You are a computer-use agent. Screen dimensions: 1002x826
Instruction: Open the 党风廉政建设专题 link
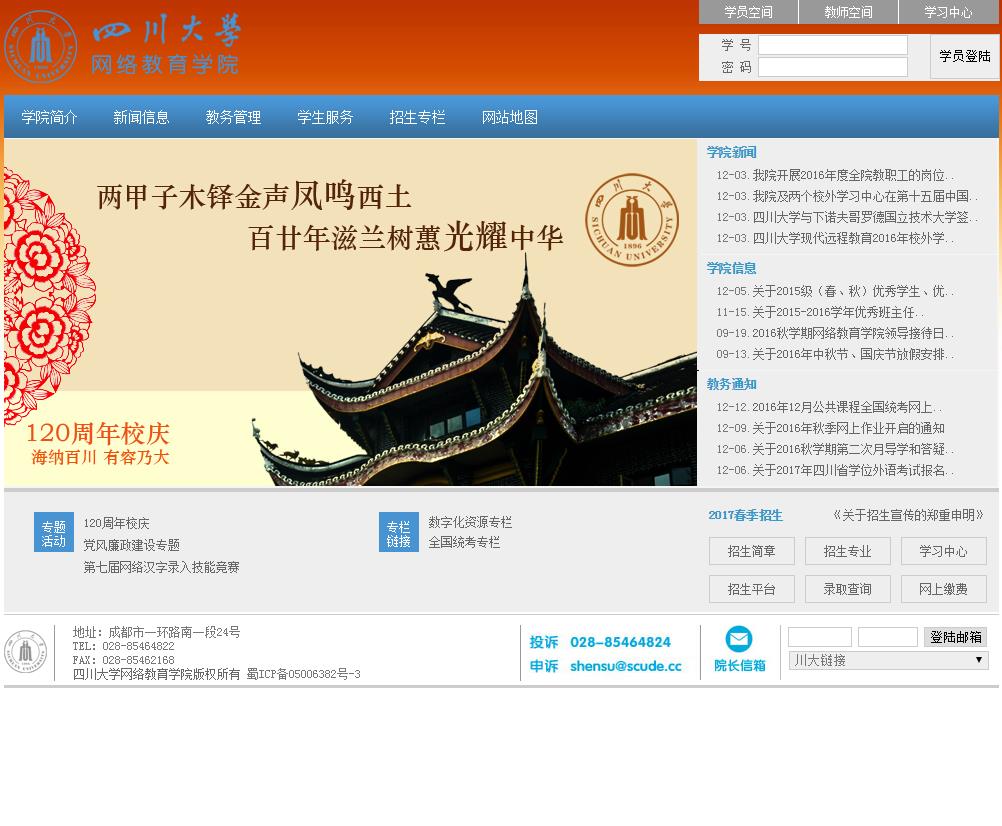pos(132,545)
